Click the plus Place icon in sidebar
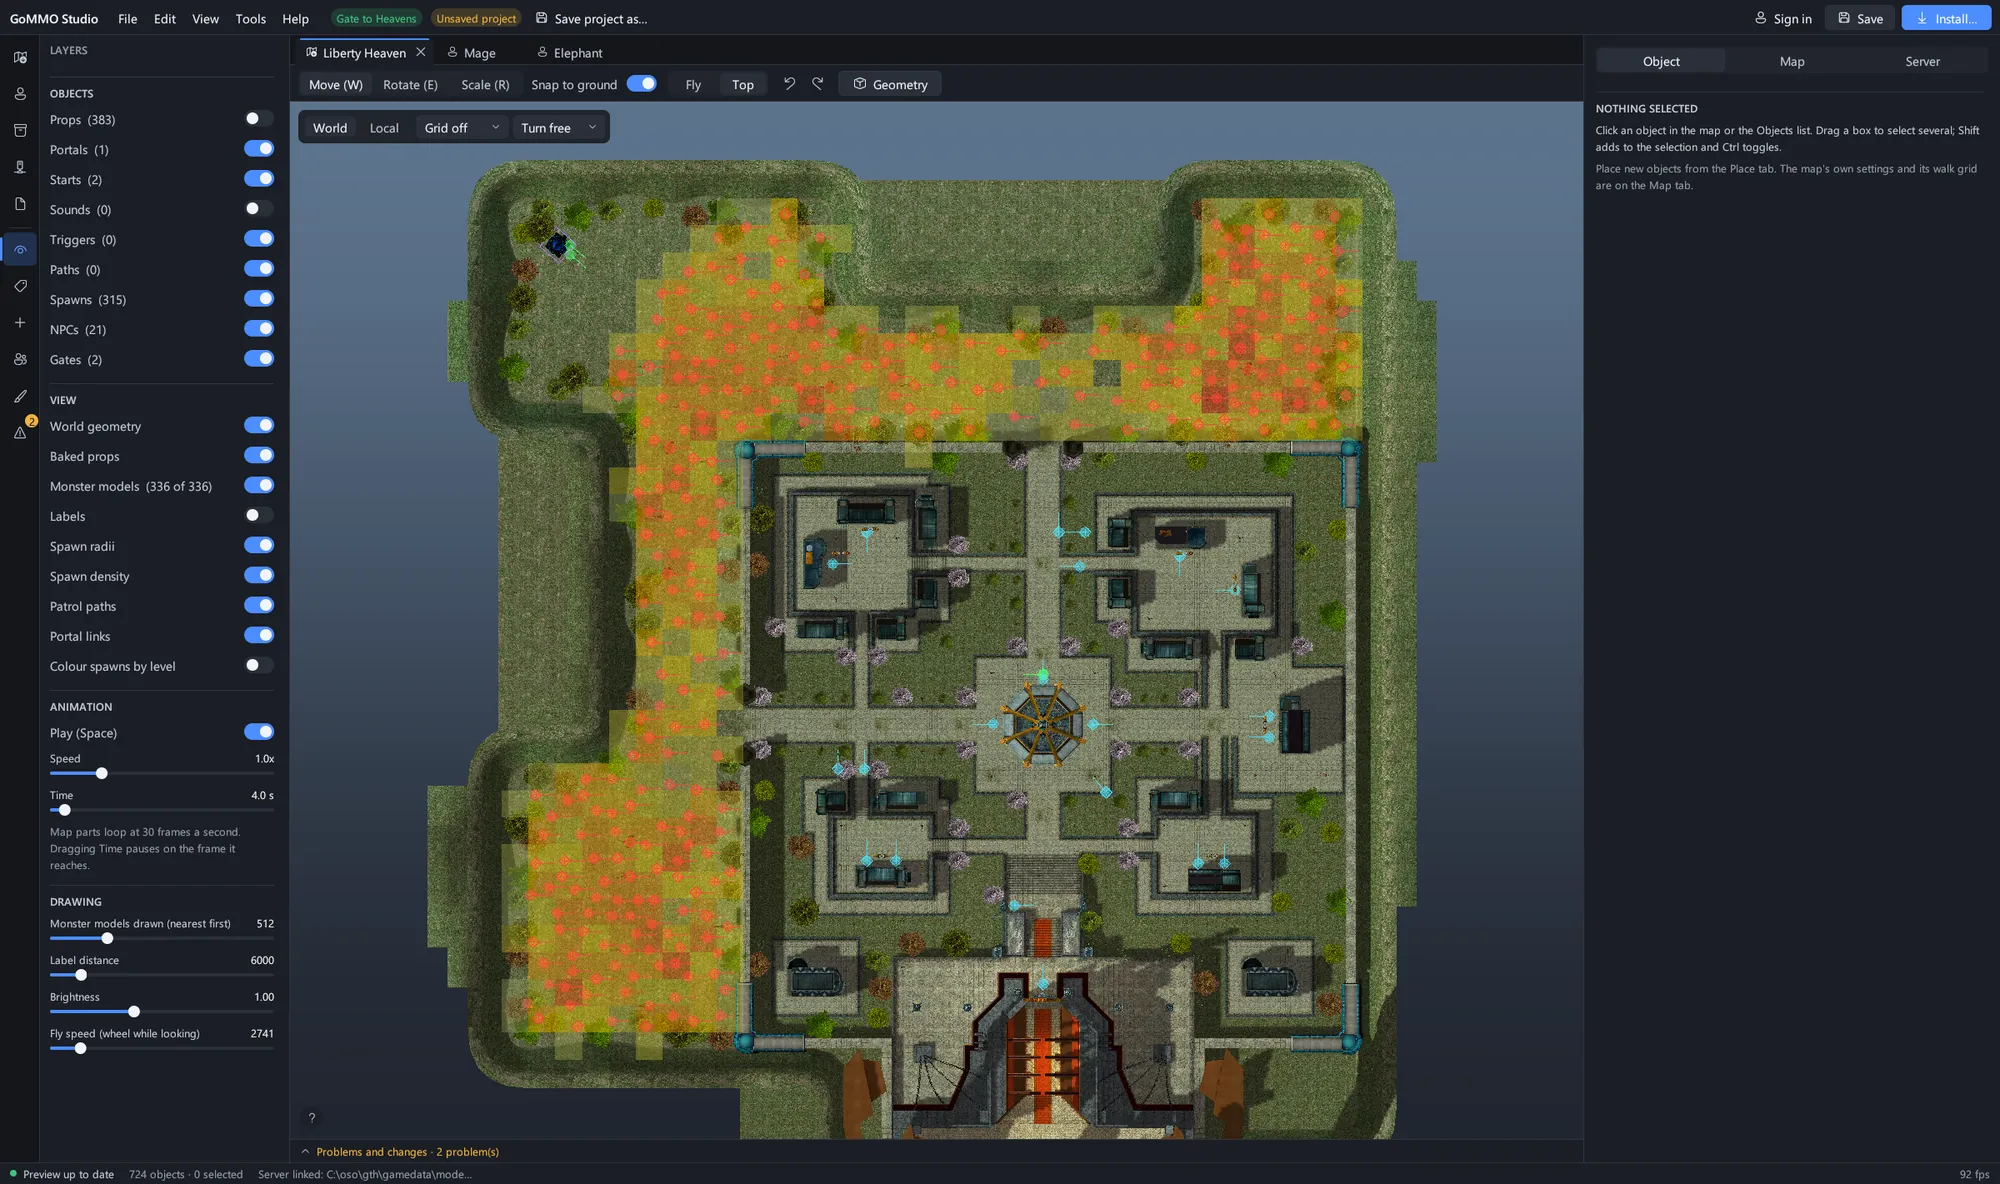 [x=20, y=323]
